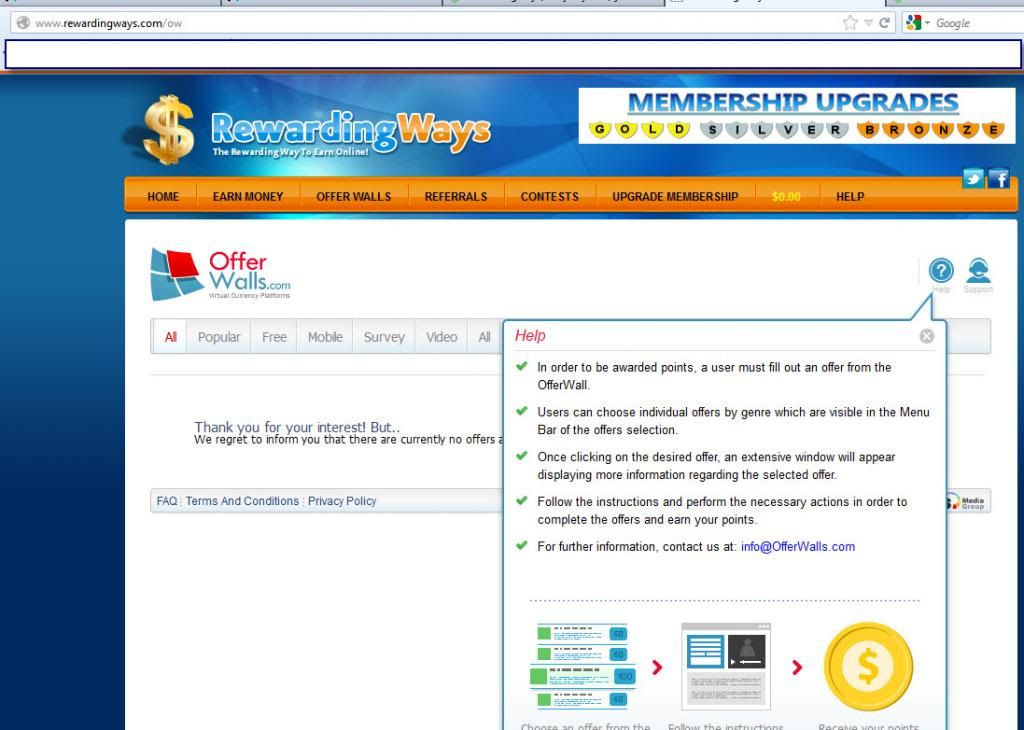Open Terms And Conditions link
Image resolution: width=1024 pixels, height=730 pixels.
(242, 501)
